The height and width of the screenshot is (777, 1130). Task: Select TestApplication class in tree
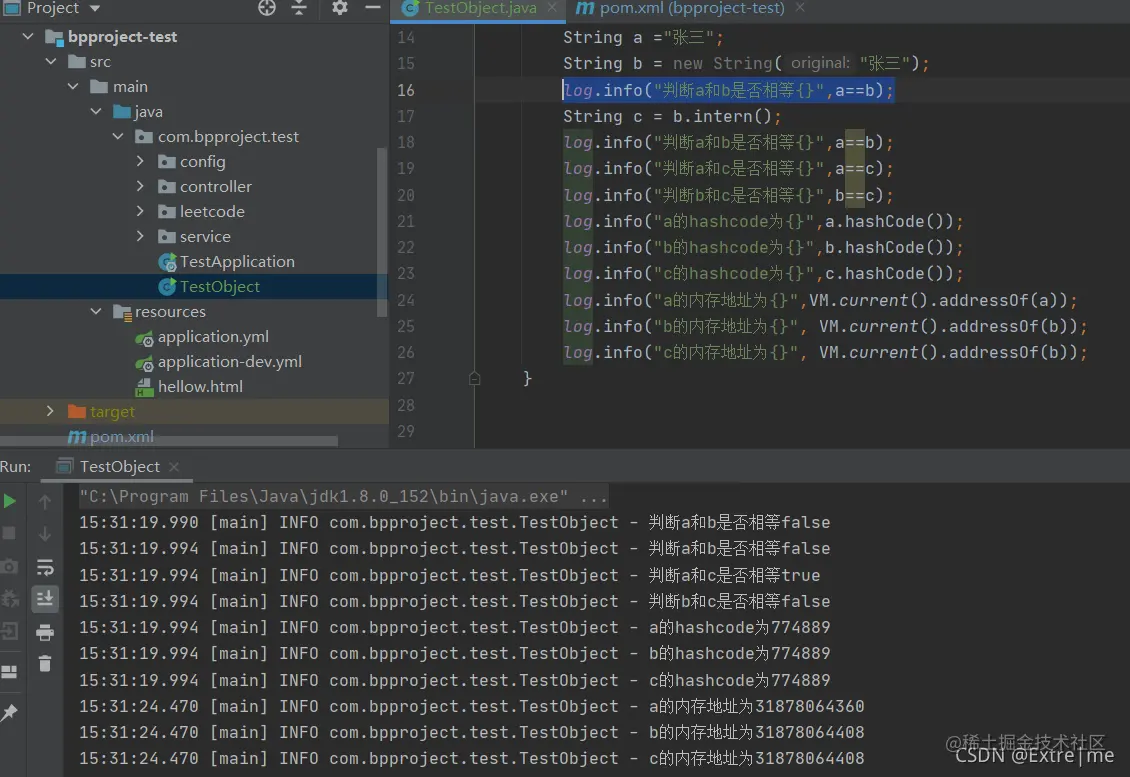pos(237,262)
